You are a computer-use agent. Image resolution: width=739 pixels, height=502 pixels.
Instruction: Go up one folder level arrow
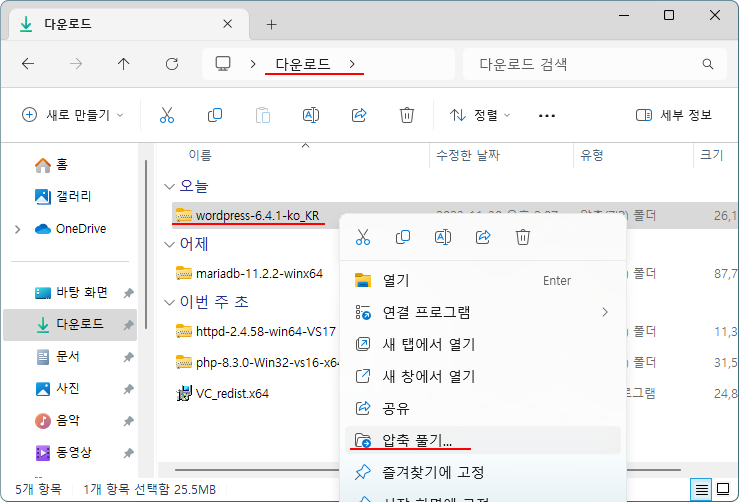[x=123, y=64]
